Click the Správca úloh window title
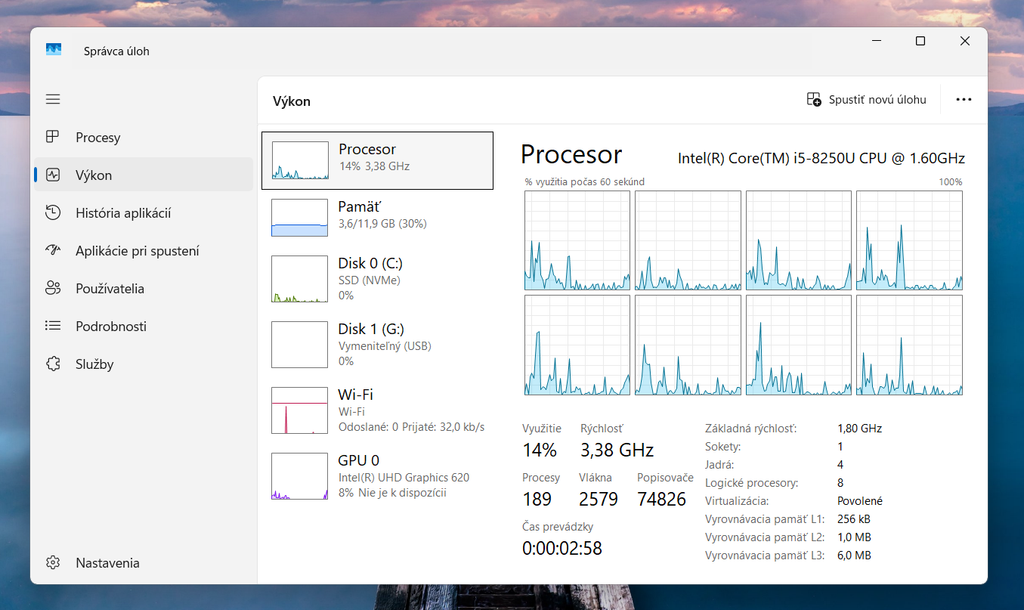 pyautogui.click(x=116, y=51)
